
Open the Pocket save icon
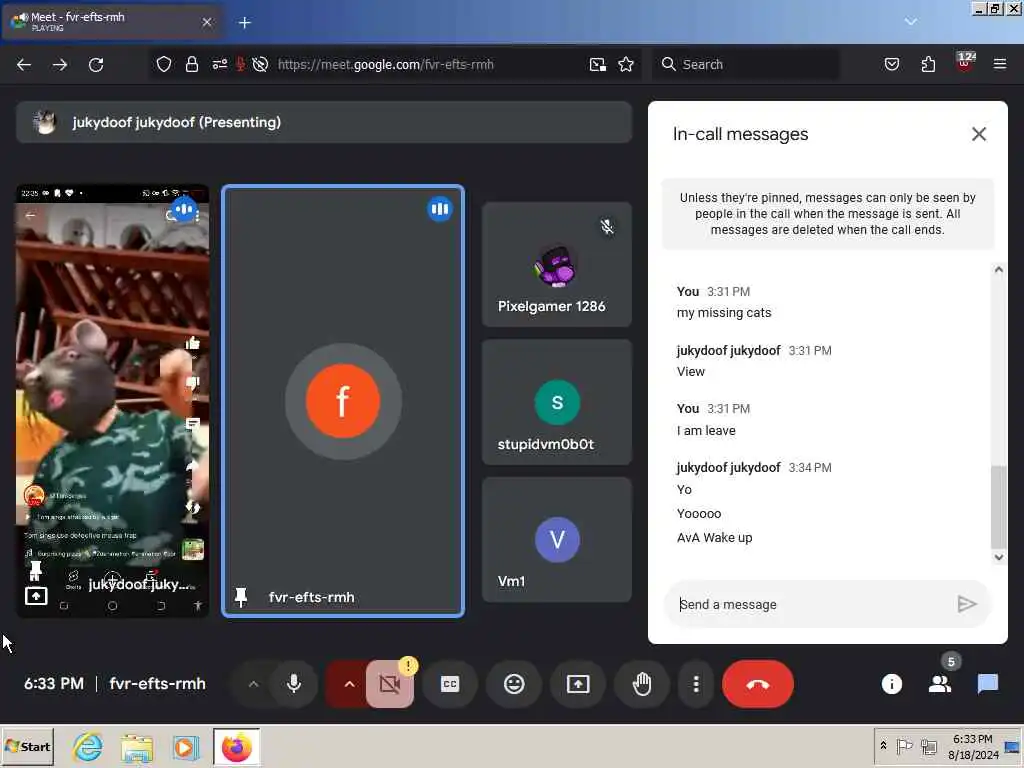(892, 64)
